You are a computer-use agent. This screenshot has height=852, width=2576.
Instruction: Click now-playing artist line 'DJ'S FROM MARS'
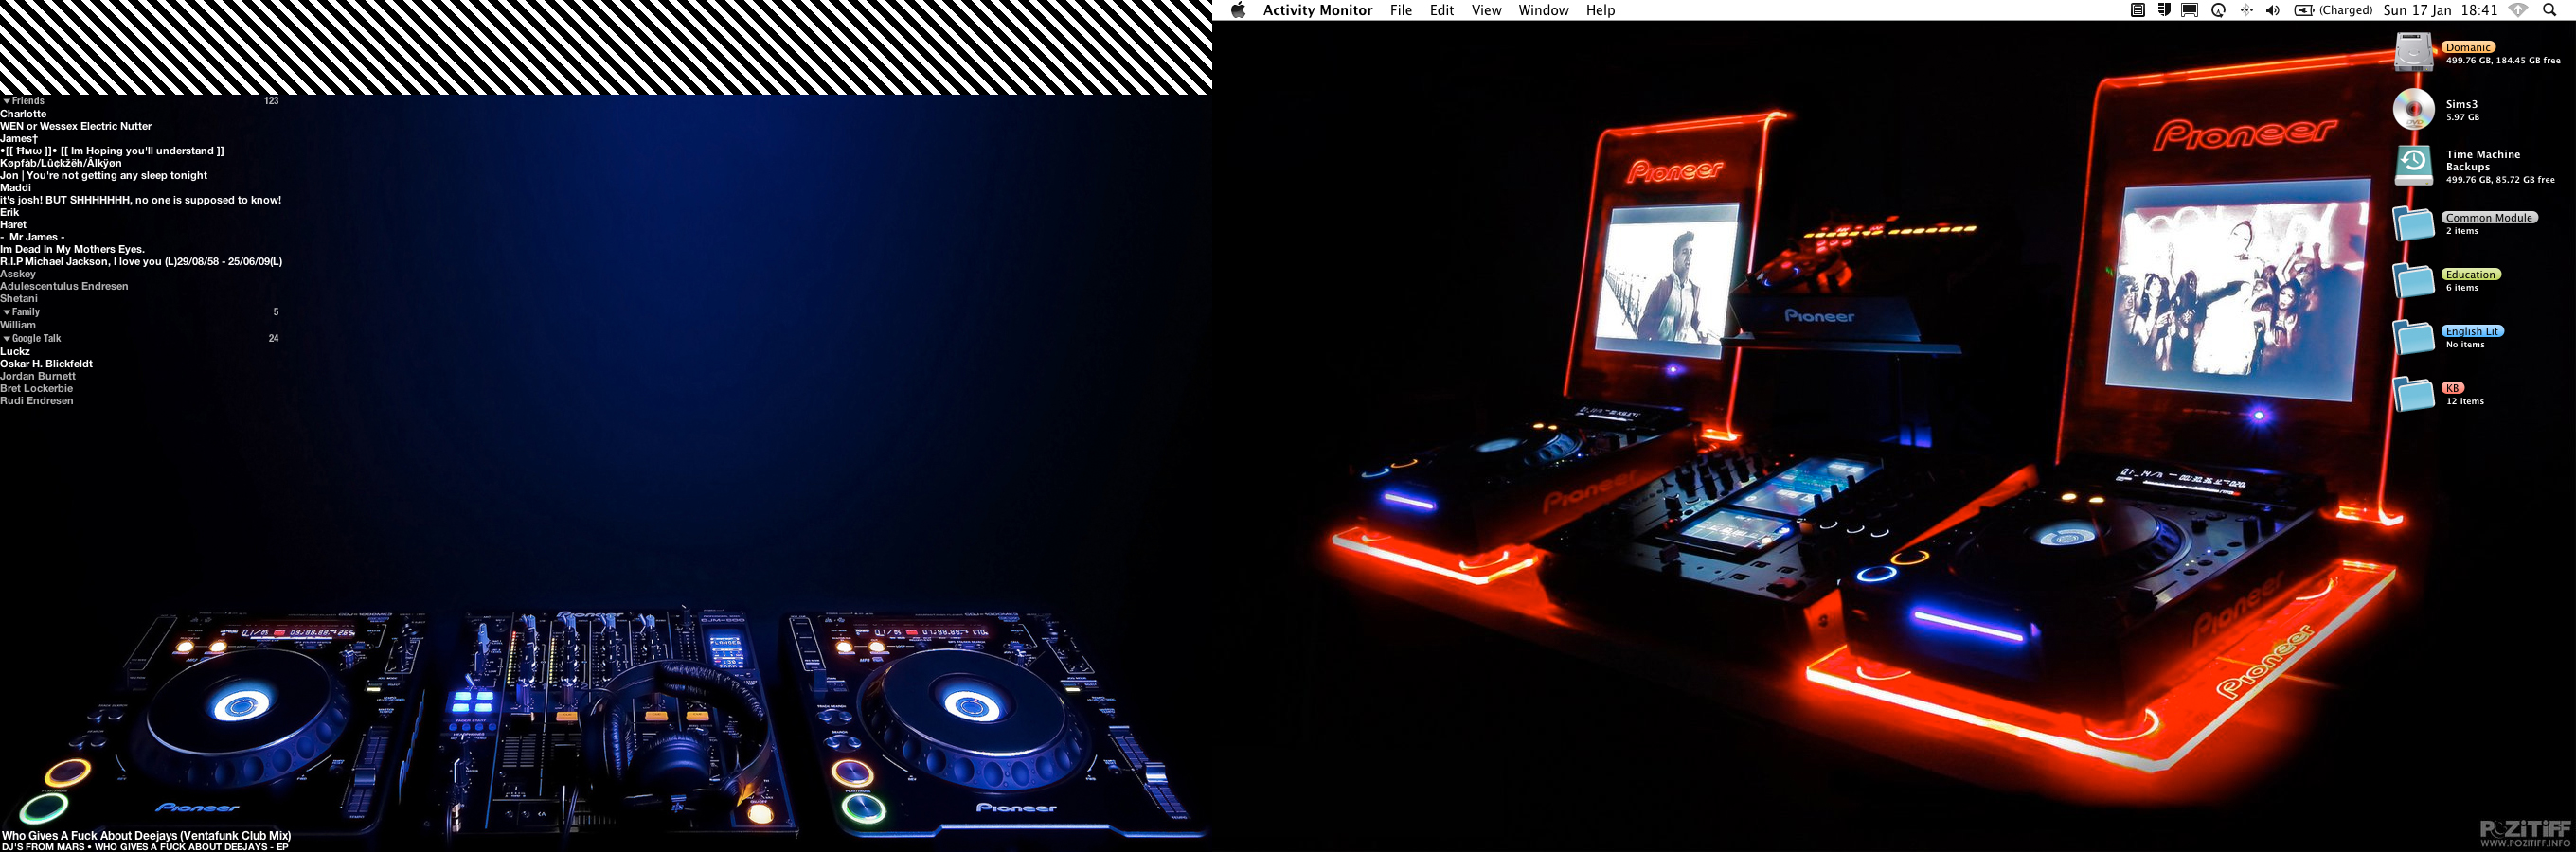coord(44,847)
